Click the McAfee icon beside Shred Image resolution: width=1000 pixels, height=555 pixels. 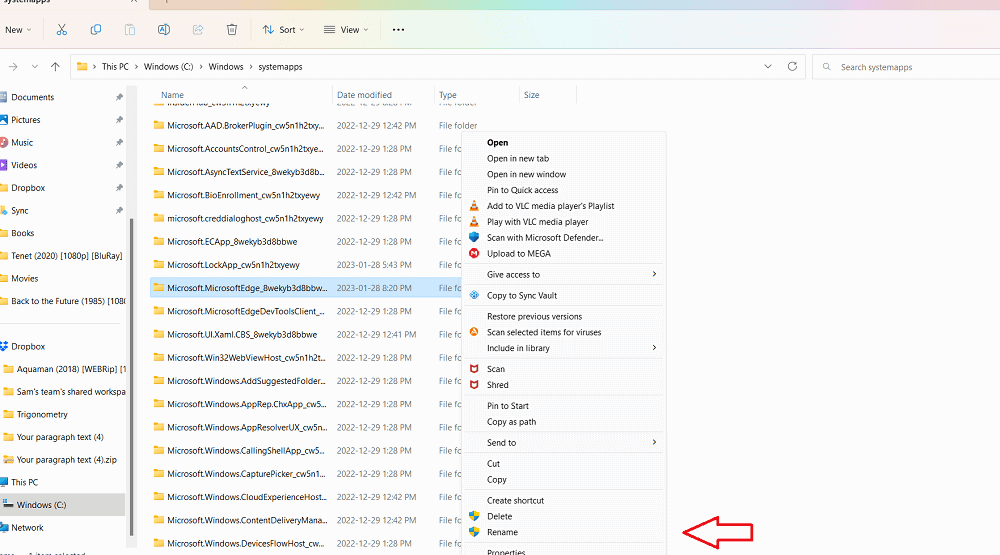pyautogui.click(x=474, y=385)
